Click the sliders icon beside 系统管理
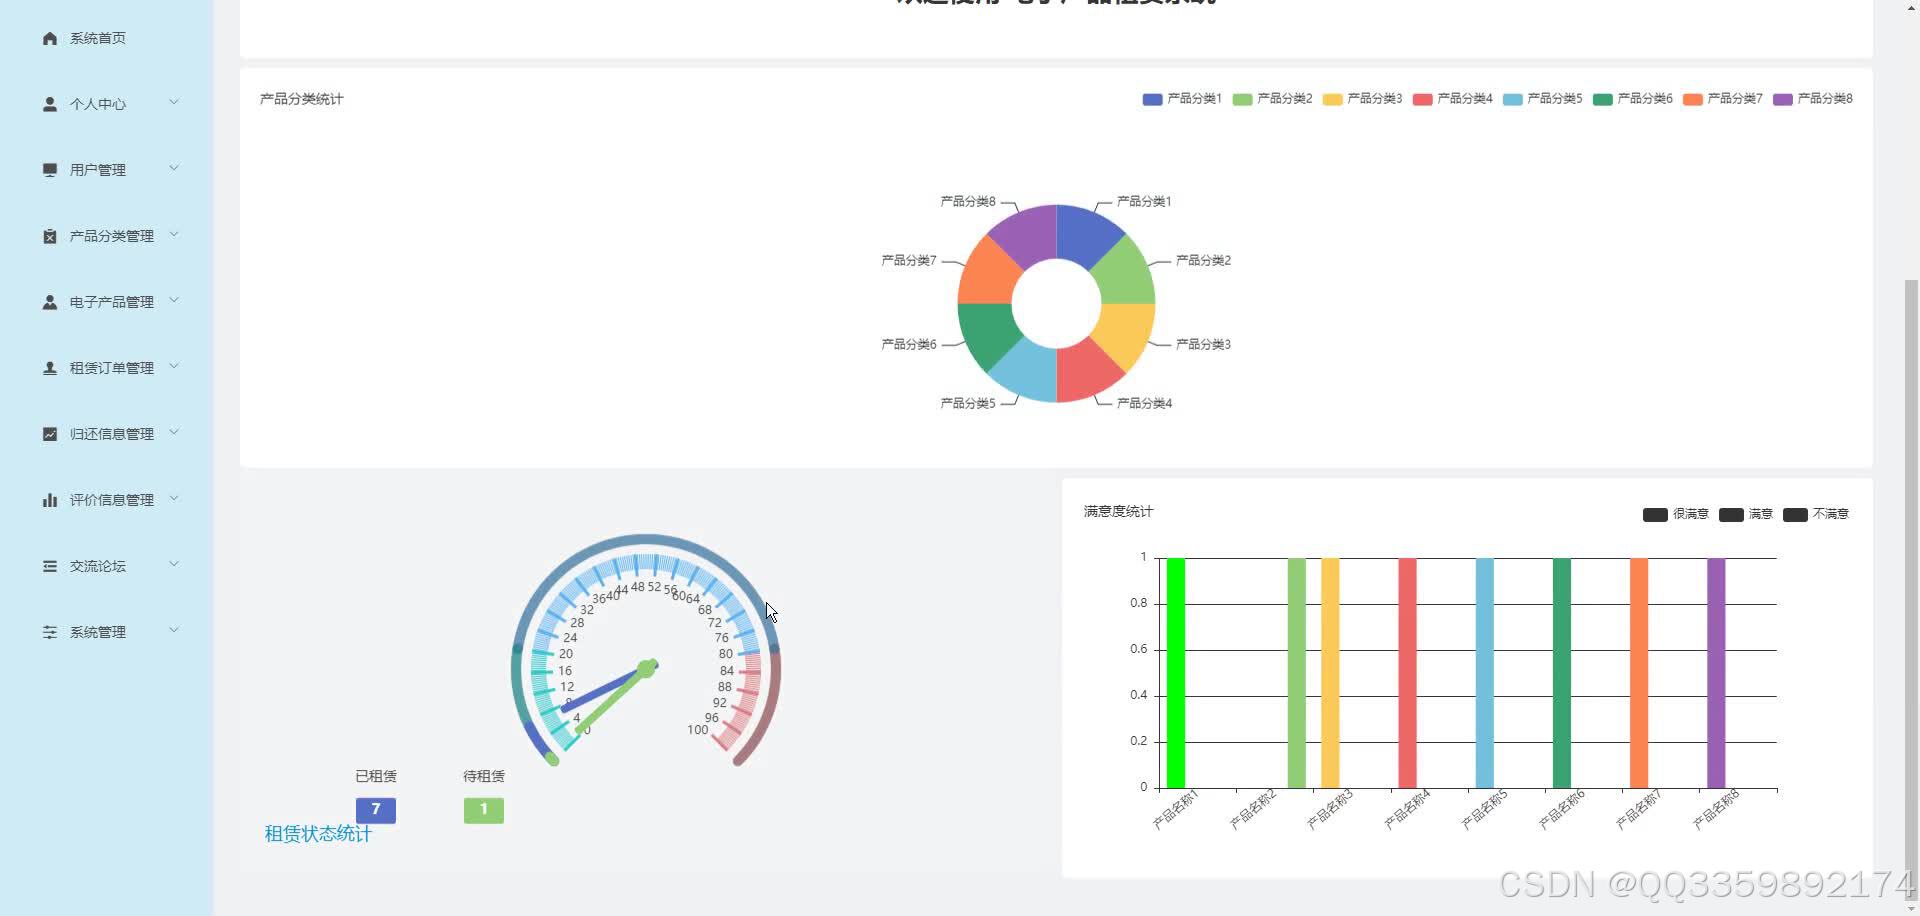 [50, 632]
